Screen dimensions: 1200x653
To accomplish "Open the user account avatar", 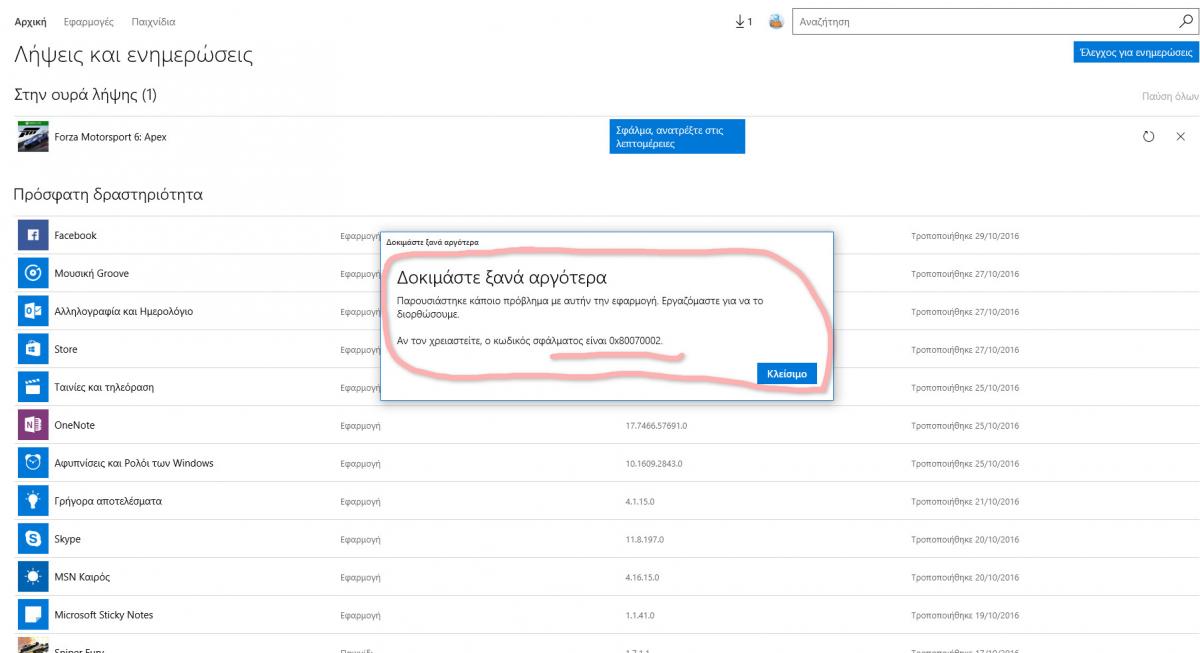I will pos(776,21).
